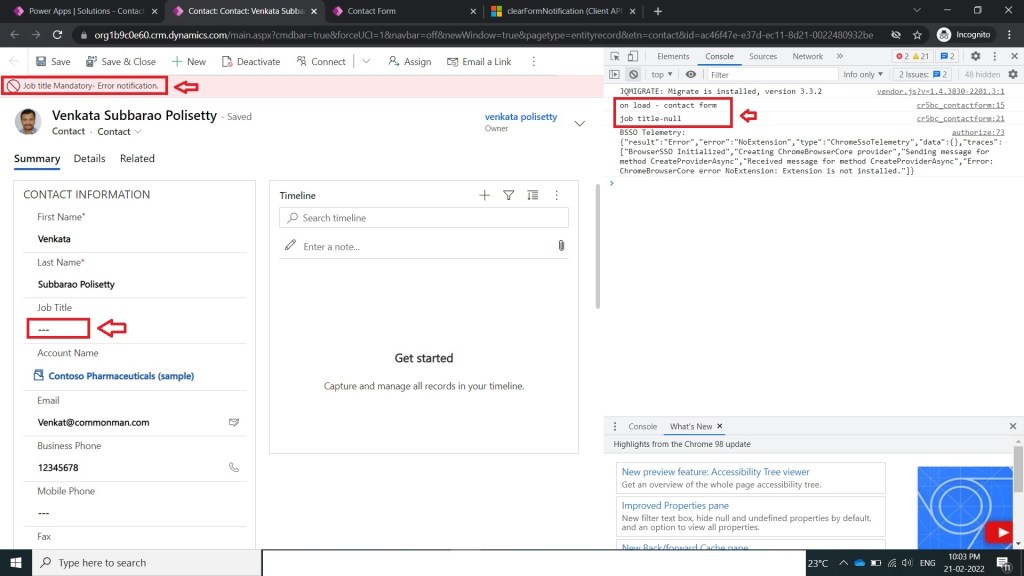Toggle the console sidebar panel

tap(615, 75)
